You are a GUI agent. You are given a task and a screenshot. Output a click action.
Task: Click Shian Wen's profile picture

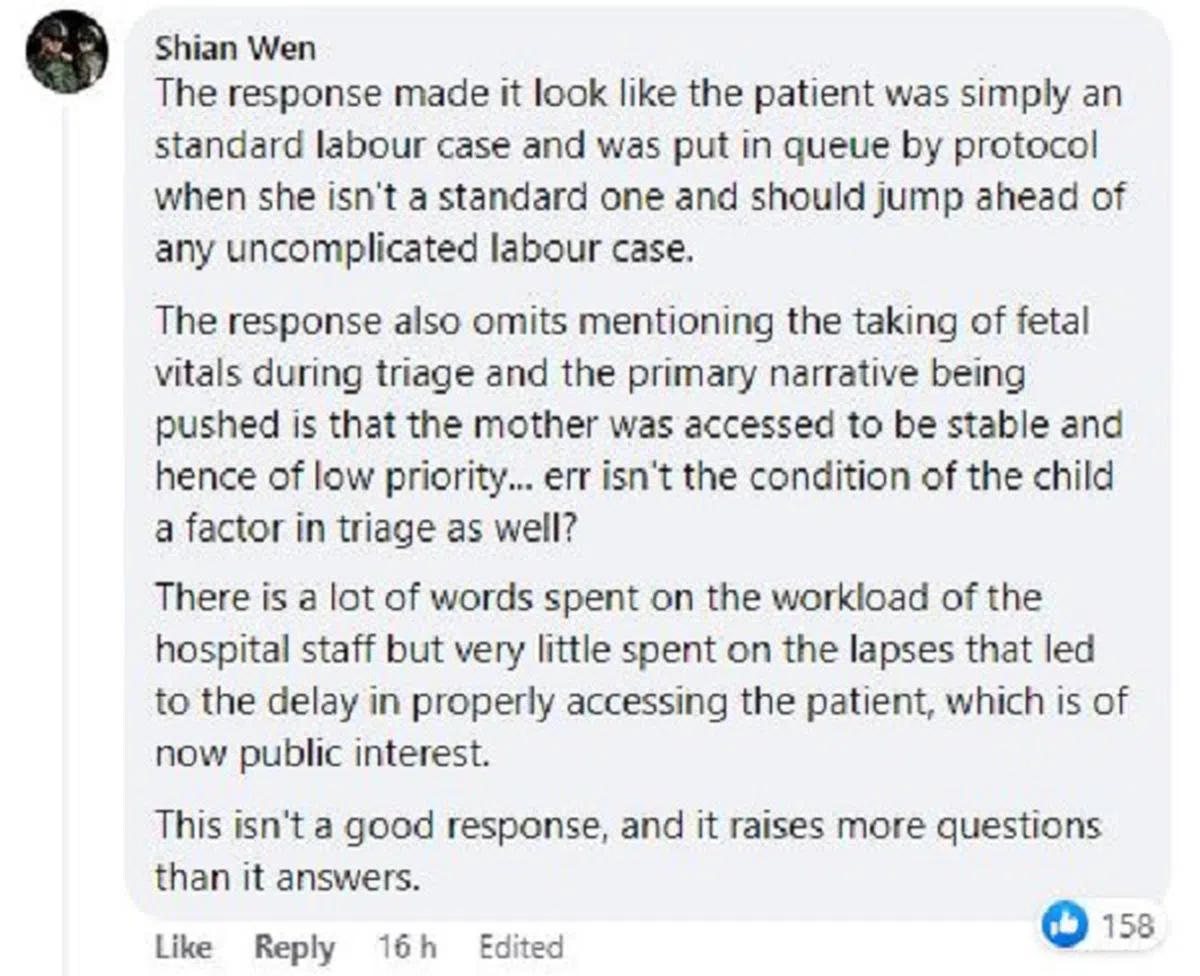pos(66,52)
